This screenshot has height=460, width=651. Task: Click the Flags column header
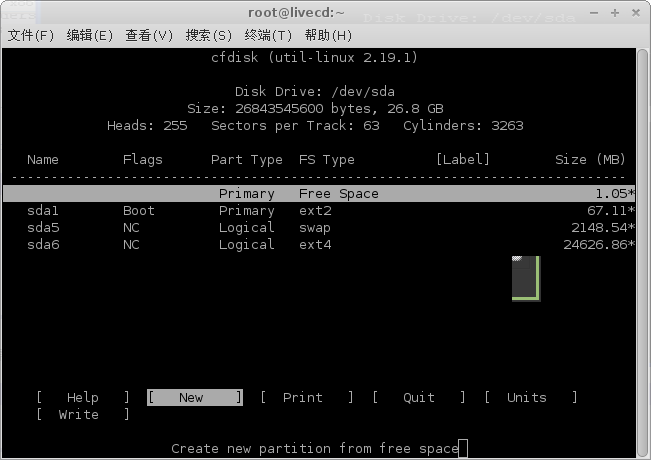coord(142,160)
